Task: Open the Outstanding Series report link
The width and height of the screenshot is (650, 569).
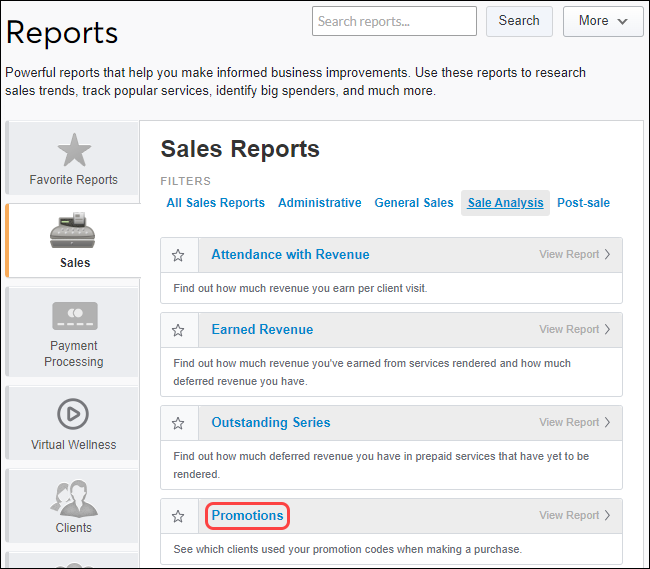Action: pyautogui.click(x=270, y=423)
